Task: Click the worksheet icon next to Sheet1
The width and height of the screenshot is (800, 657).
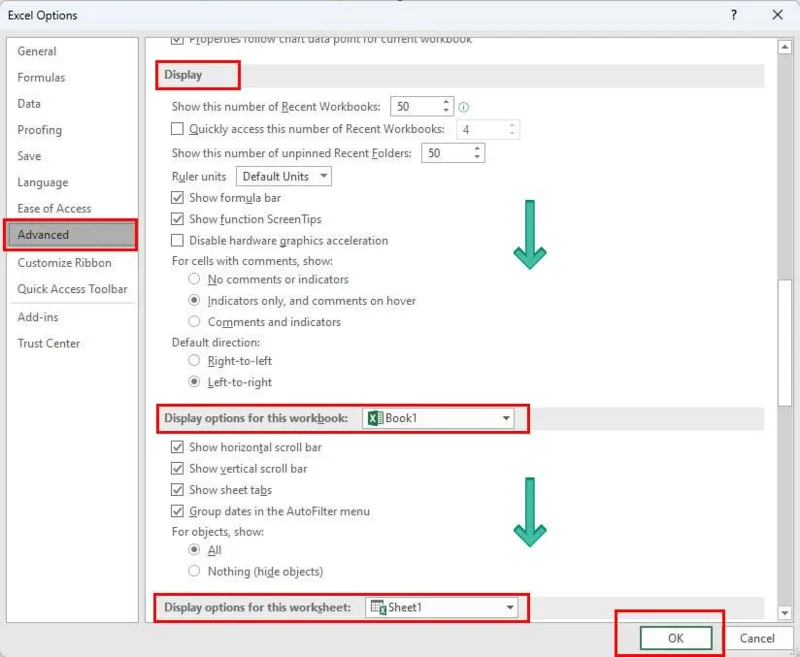Action: (x=378, y=607)
